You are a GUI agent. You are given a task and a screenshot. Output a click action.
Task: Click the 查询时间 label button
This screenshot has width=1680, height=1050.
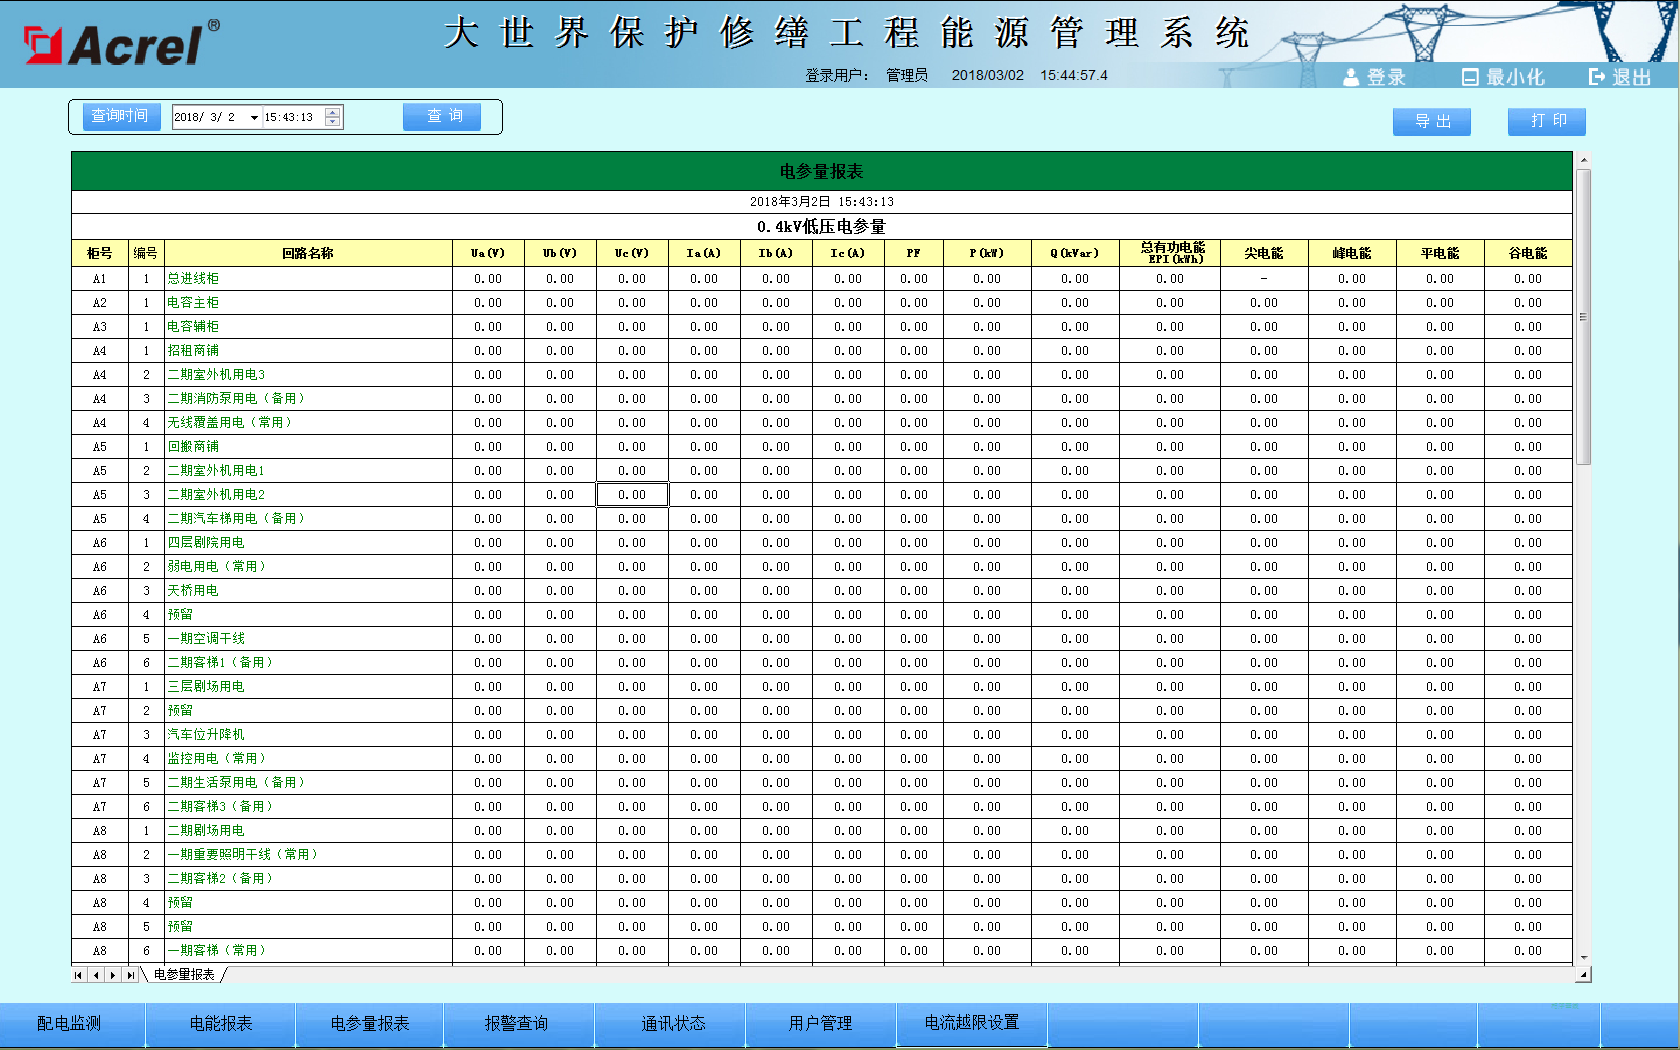[x=121, y=116]
